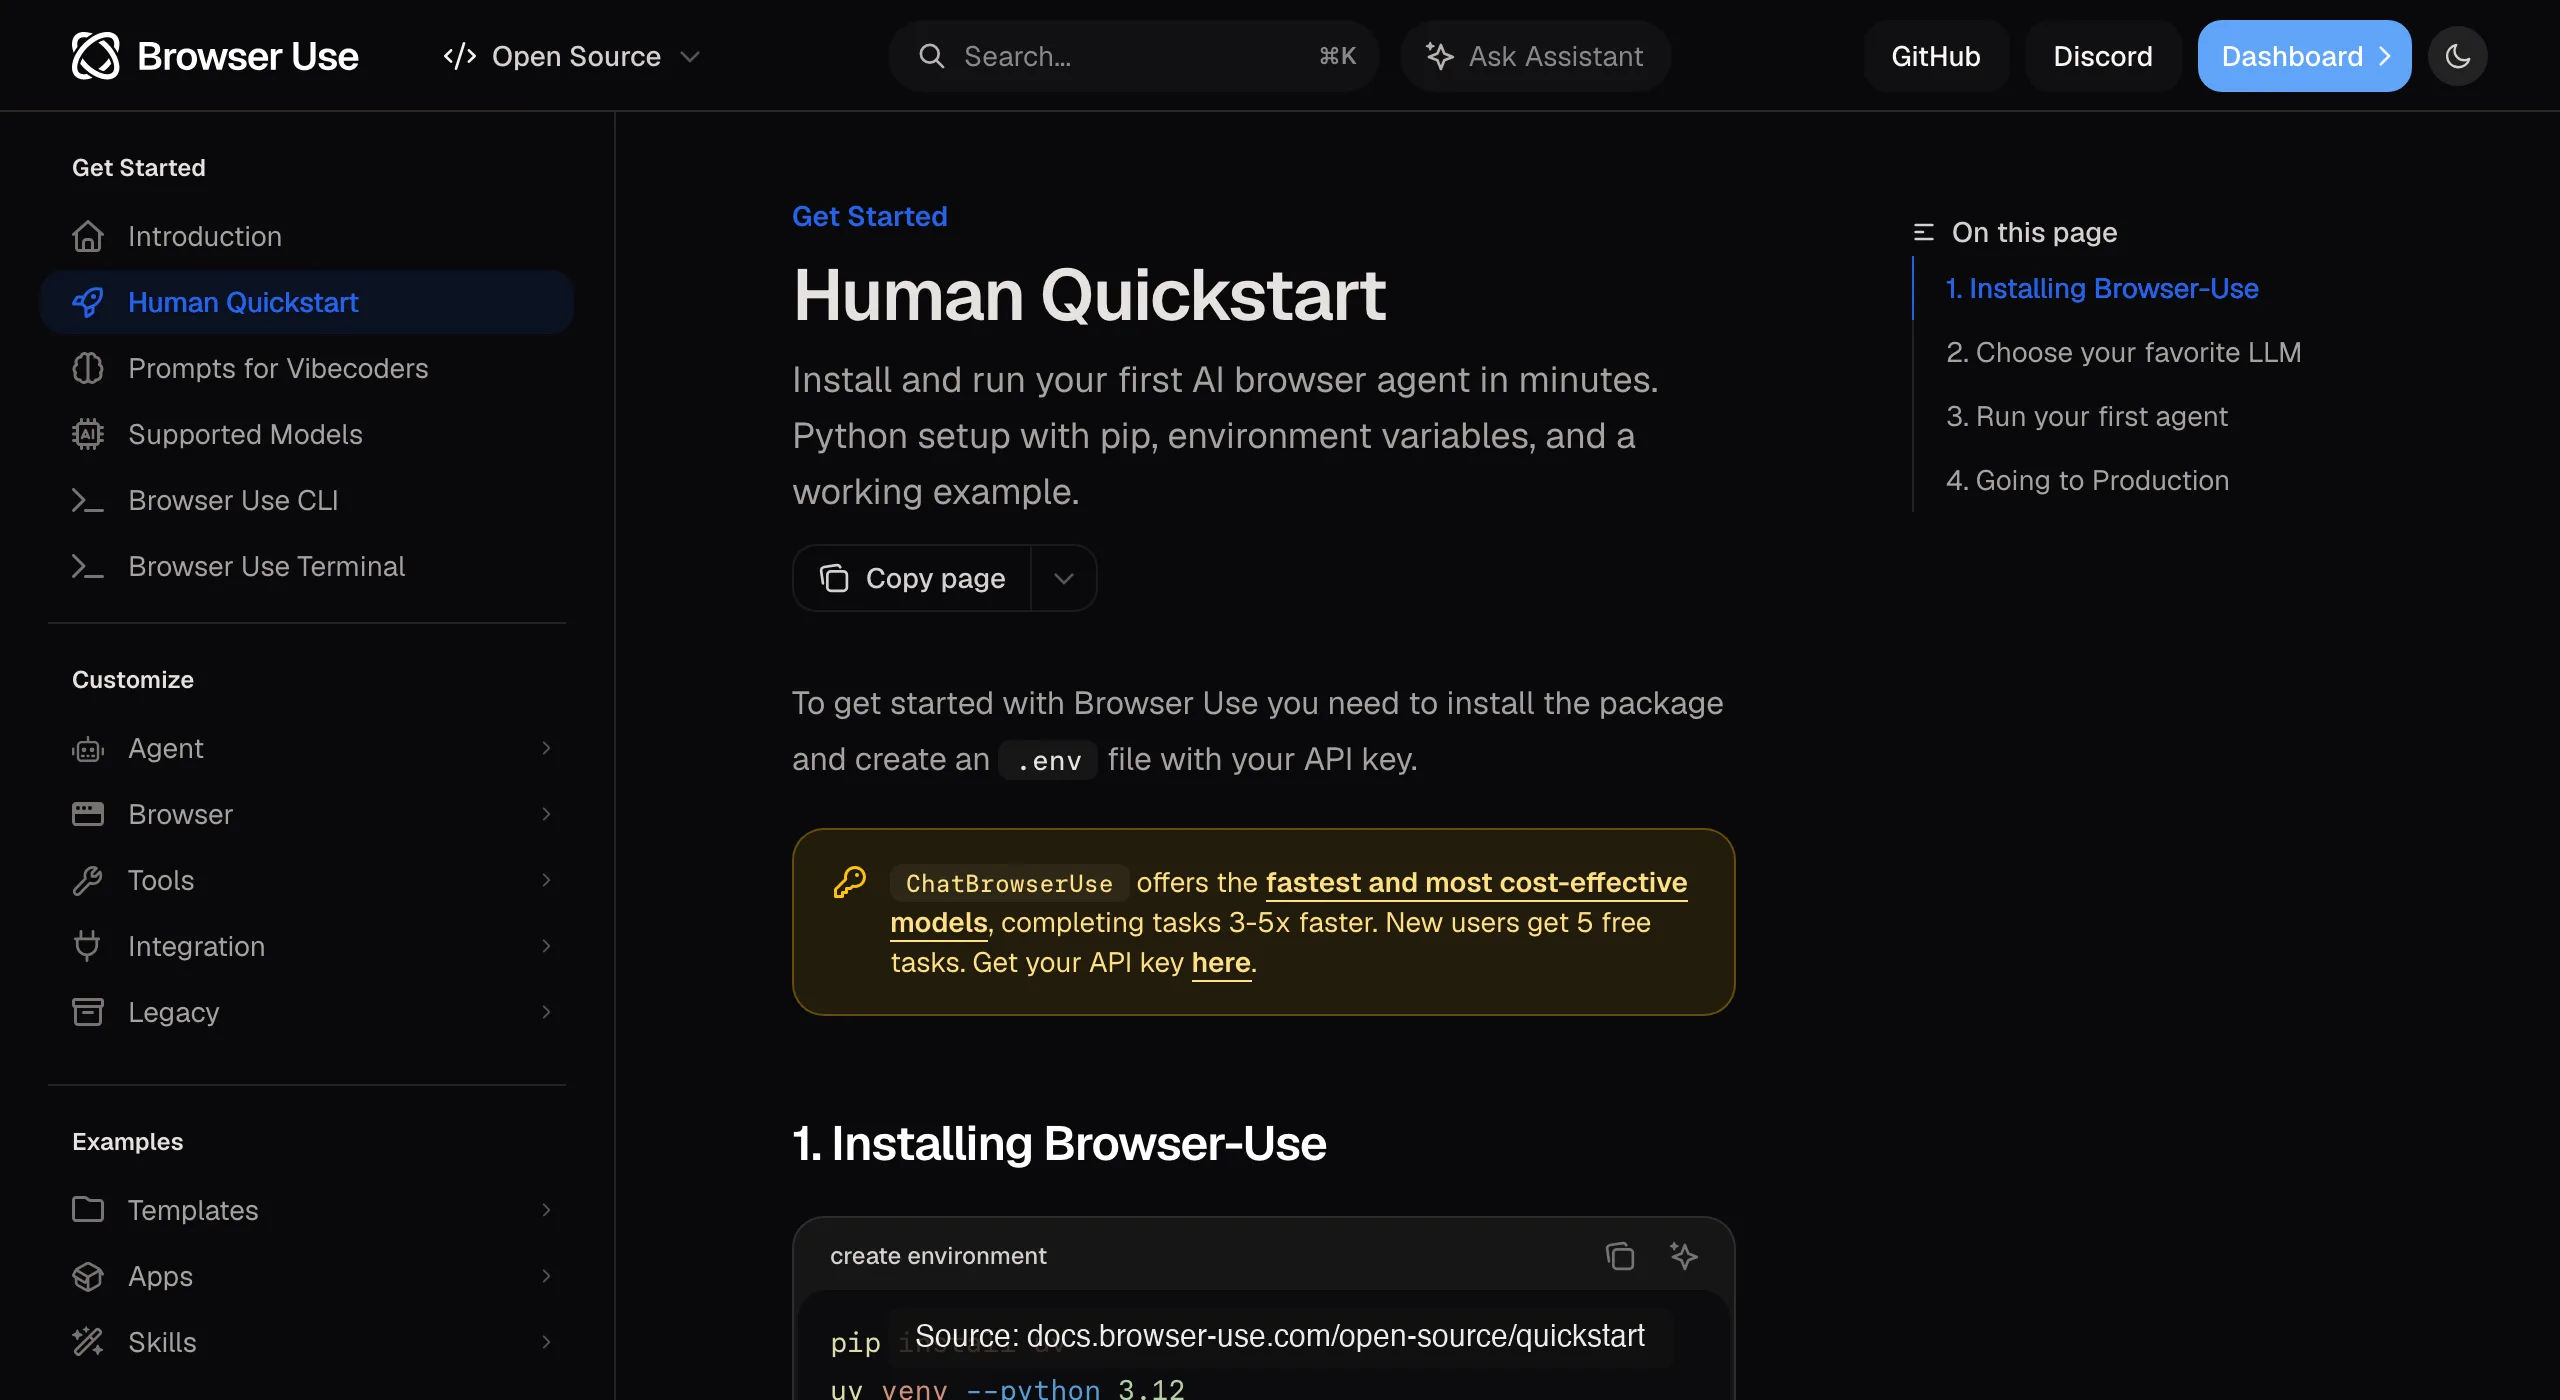Expand the Apps section chevron
The width and height of the screenshot is (2560, 1400).
click(x=546, y=1276)
